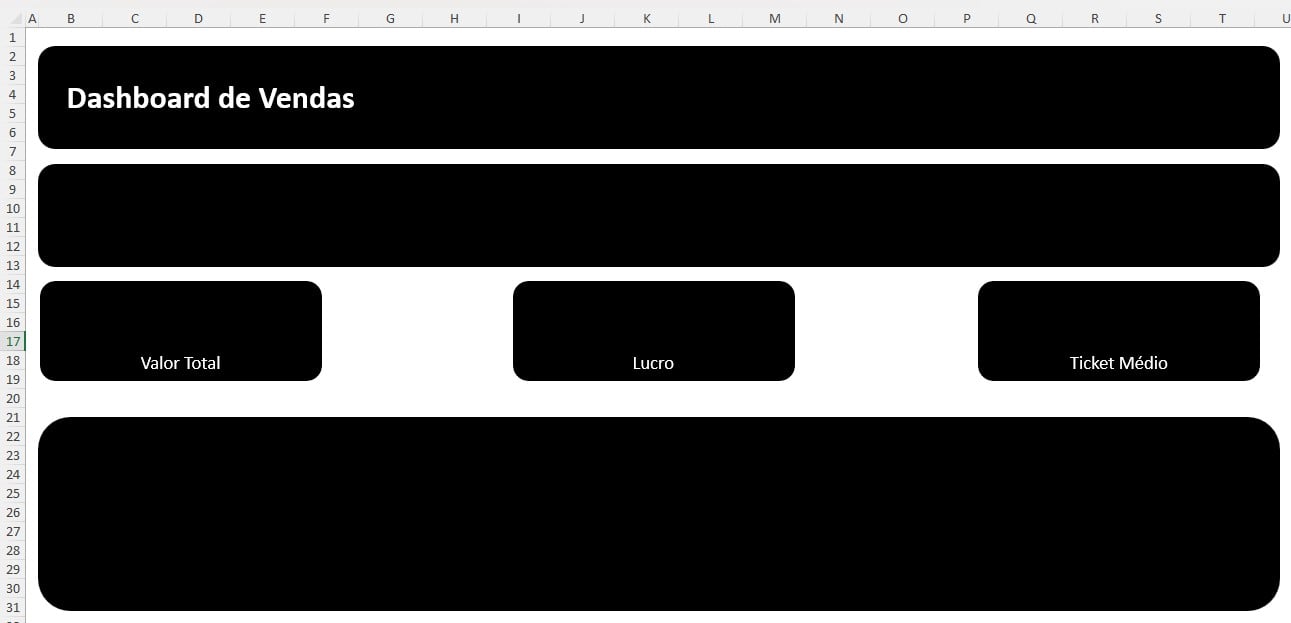
Task: Click column K header
Action: [x=646, y=18]
